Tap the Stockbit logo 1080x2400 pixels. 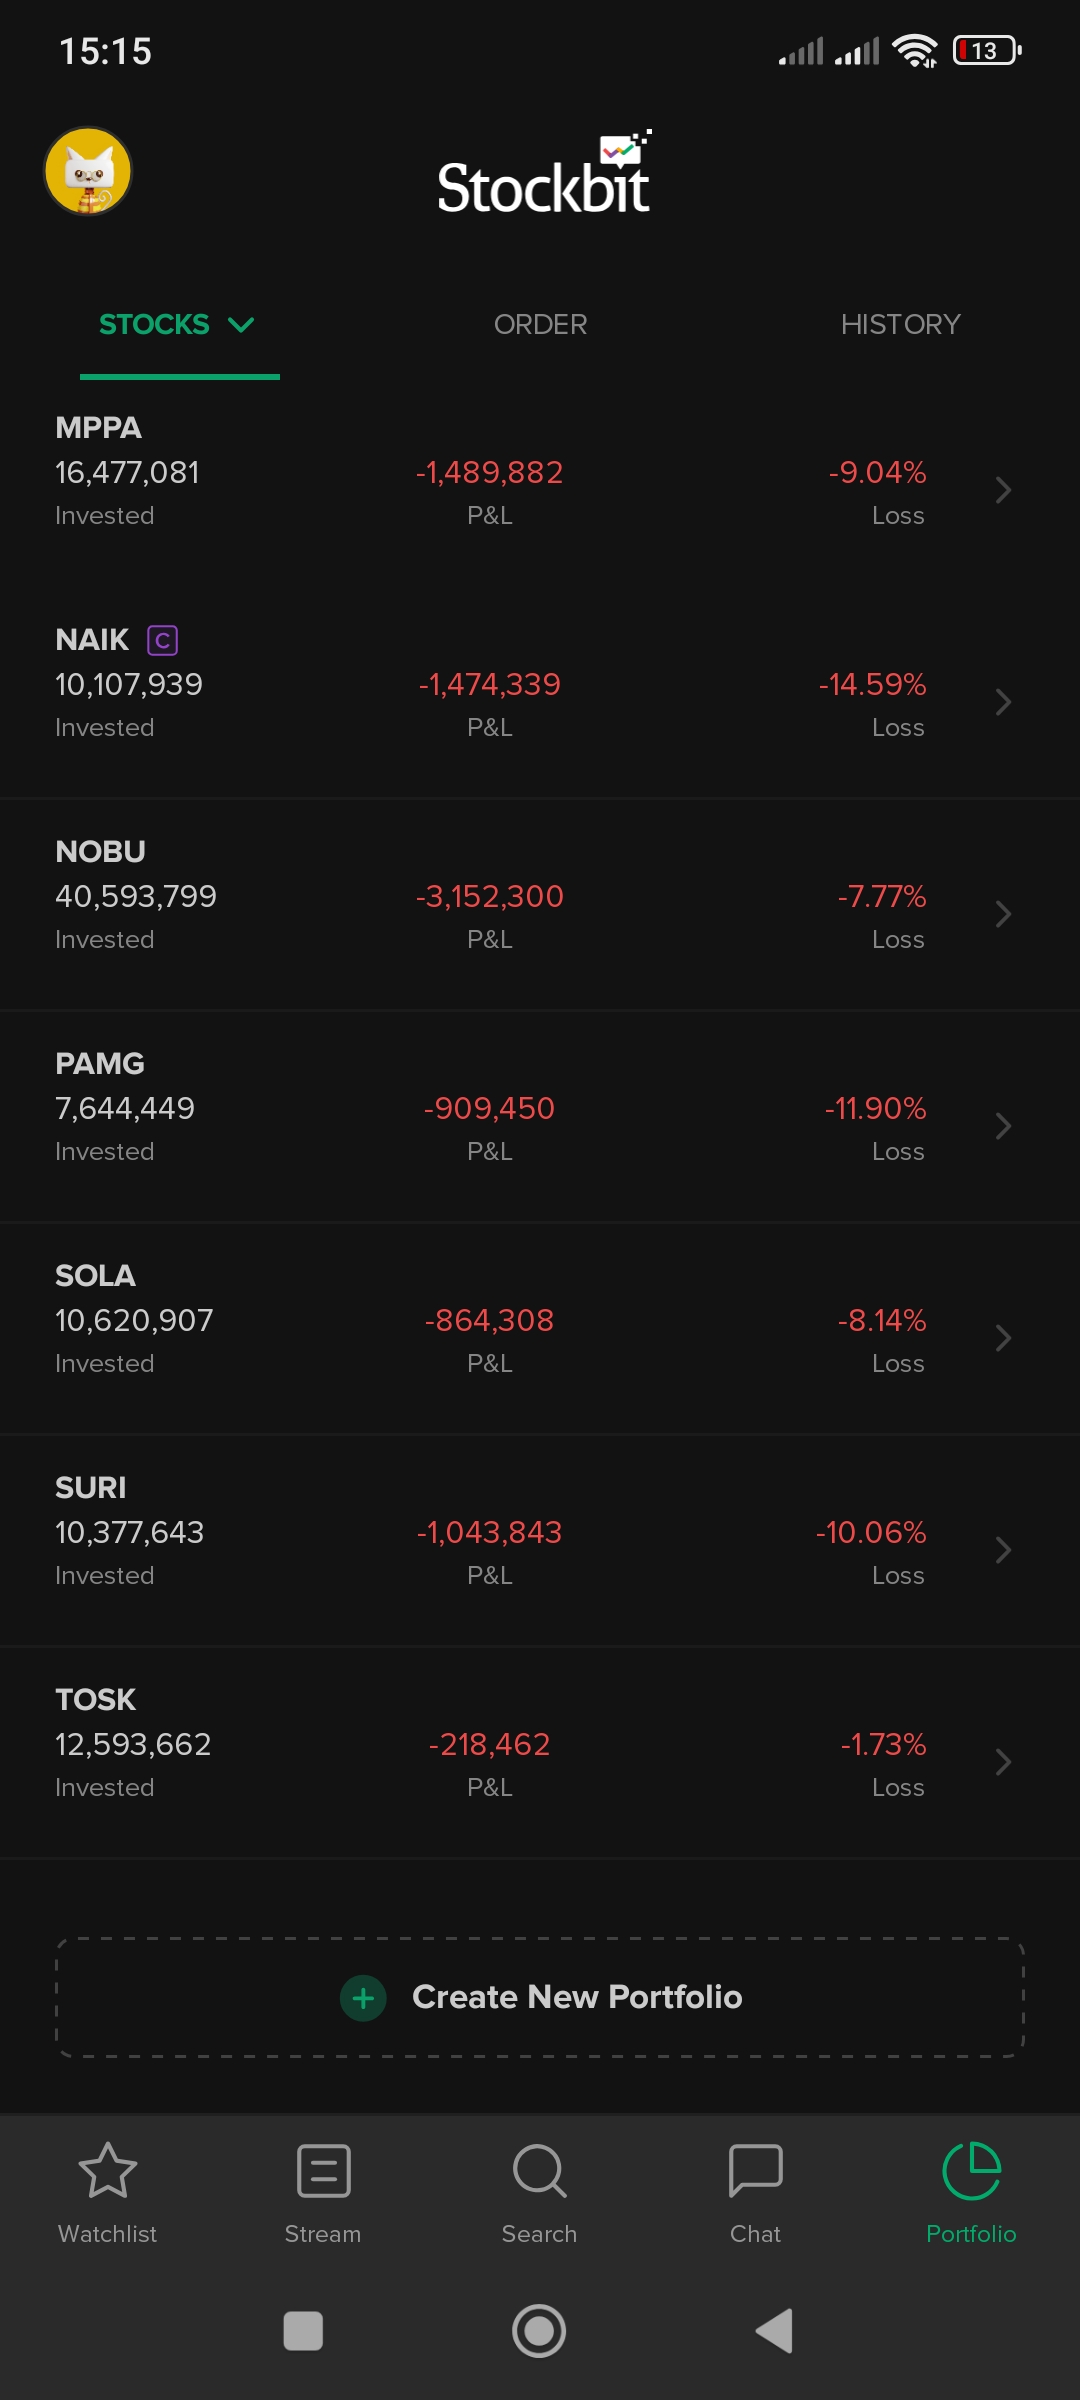tap(545, 173)
